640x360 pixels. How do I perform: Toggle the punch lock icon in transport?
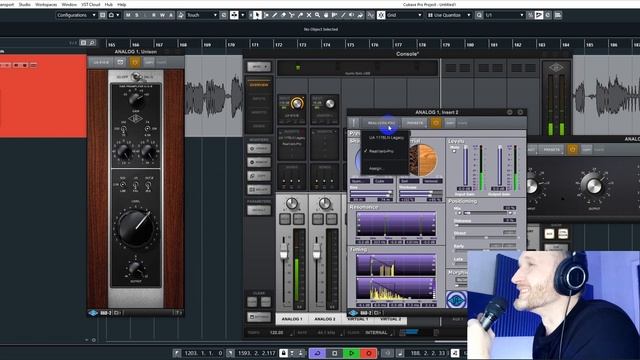click(283, 353)
